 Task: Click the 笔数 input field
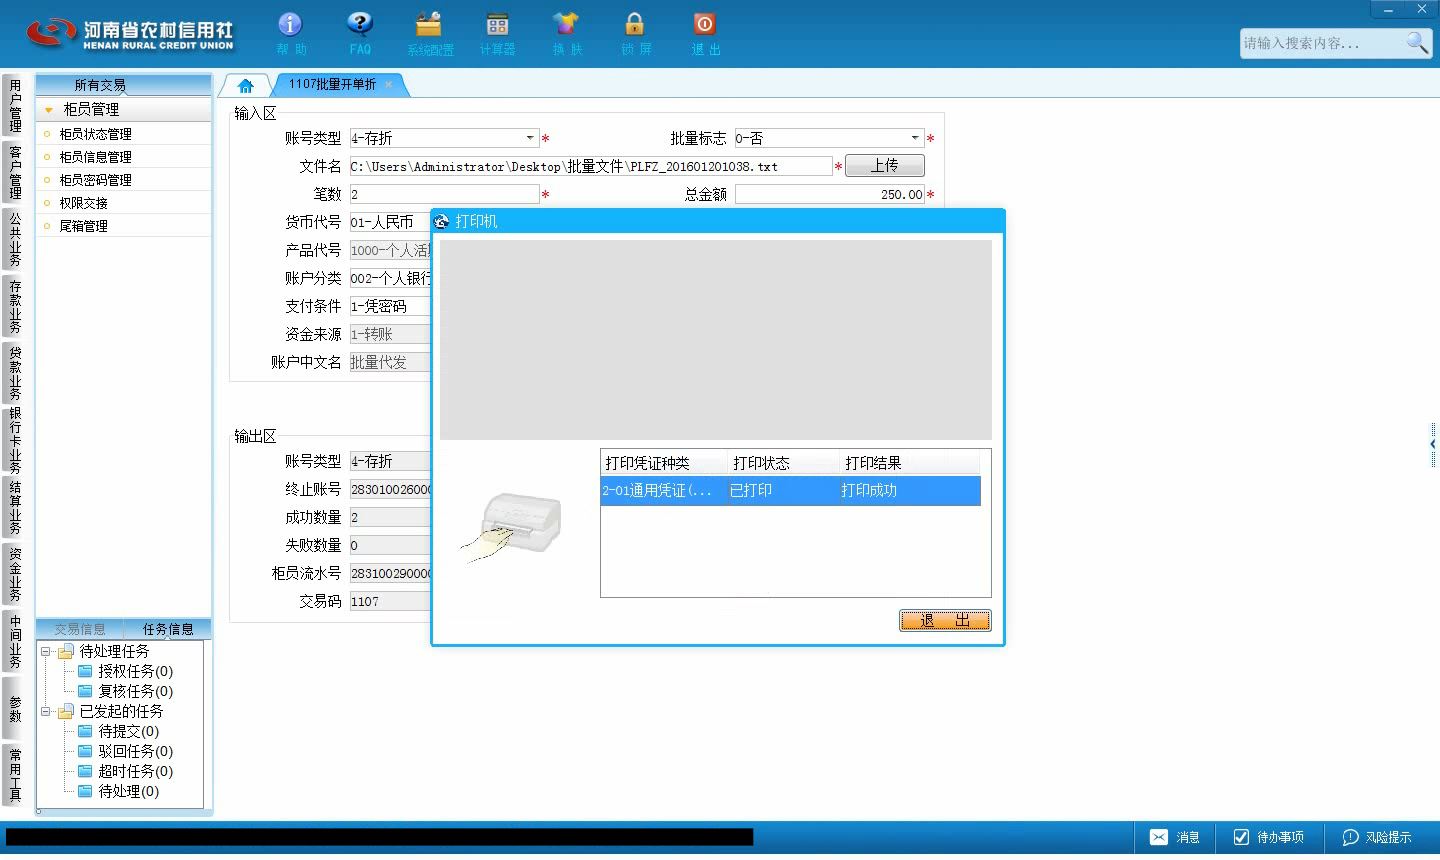coord(444,194)
